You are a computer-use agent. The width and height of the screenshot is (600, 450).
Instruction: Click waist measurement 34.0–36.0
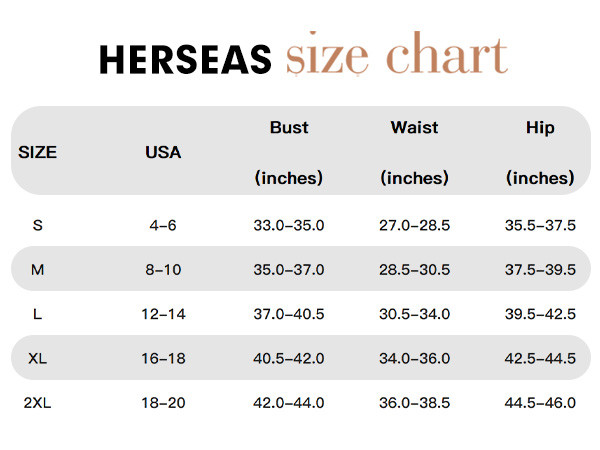pos(415,358)
